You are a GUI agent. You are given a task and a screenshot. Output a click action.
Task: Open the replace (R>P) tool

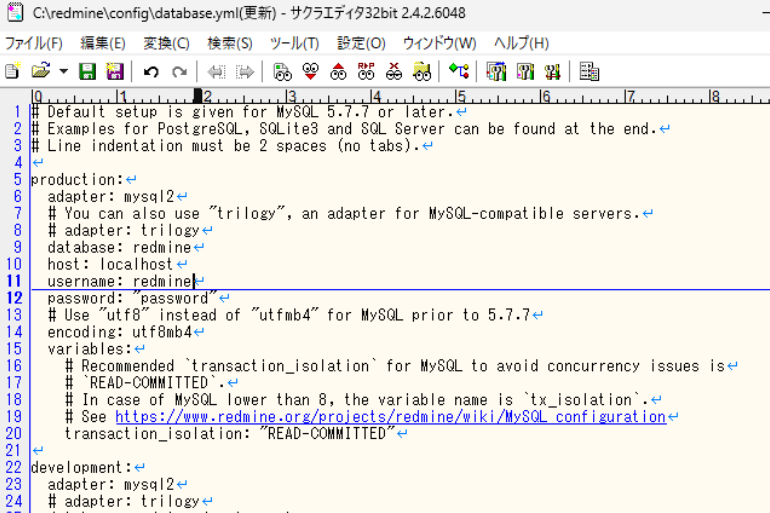tap(366, 71)
